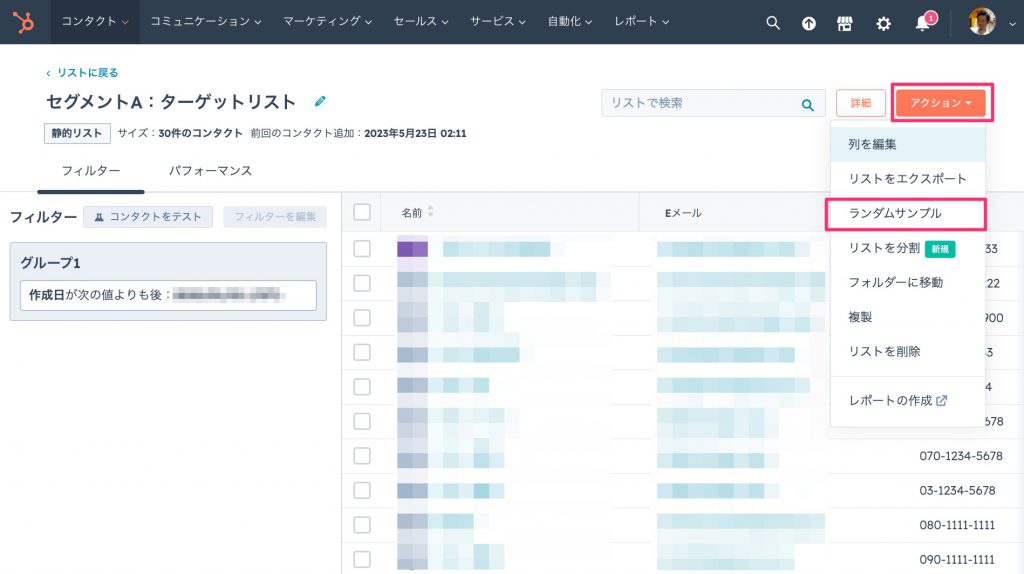
Task: Click the 作成日 filter condition box
Action: [168, 295]
